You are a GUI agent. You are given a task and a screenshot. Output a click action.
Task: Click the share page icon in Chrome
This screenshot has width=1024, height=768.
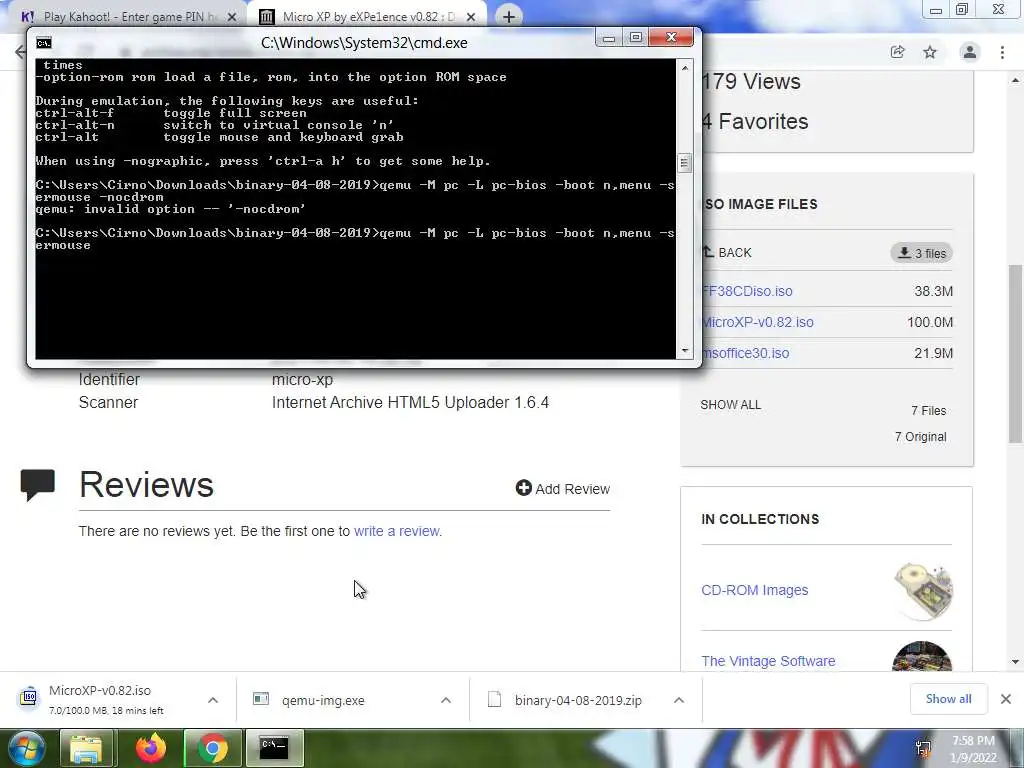coord(898,52)
